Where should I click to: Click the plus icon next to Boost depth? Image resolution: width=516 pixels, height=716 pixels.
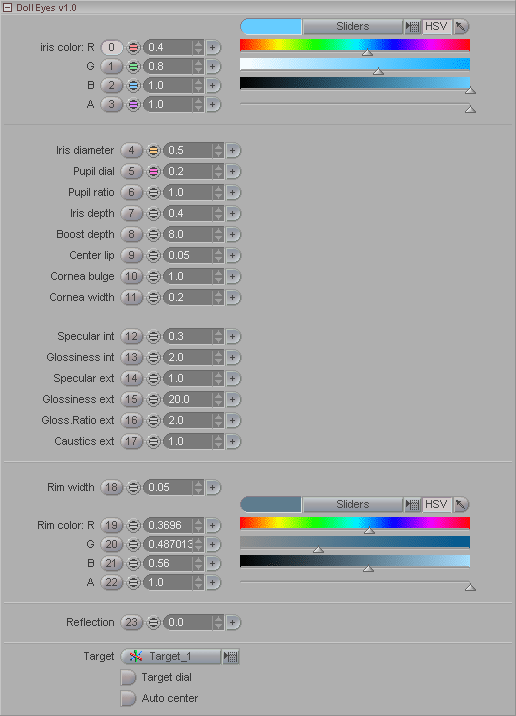click(232, 234)
